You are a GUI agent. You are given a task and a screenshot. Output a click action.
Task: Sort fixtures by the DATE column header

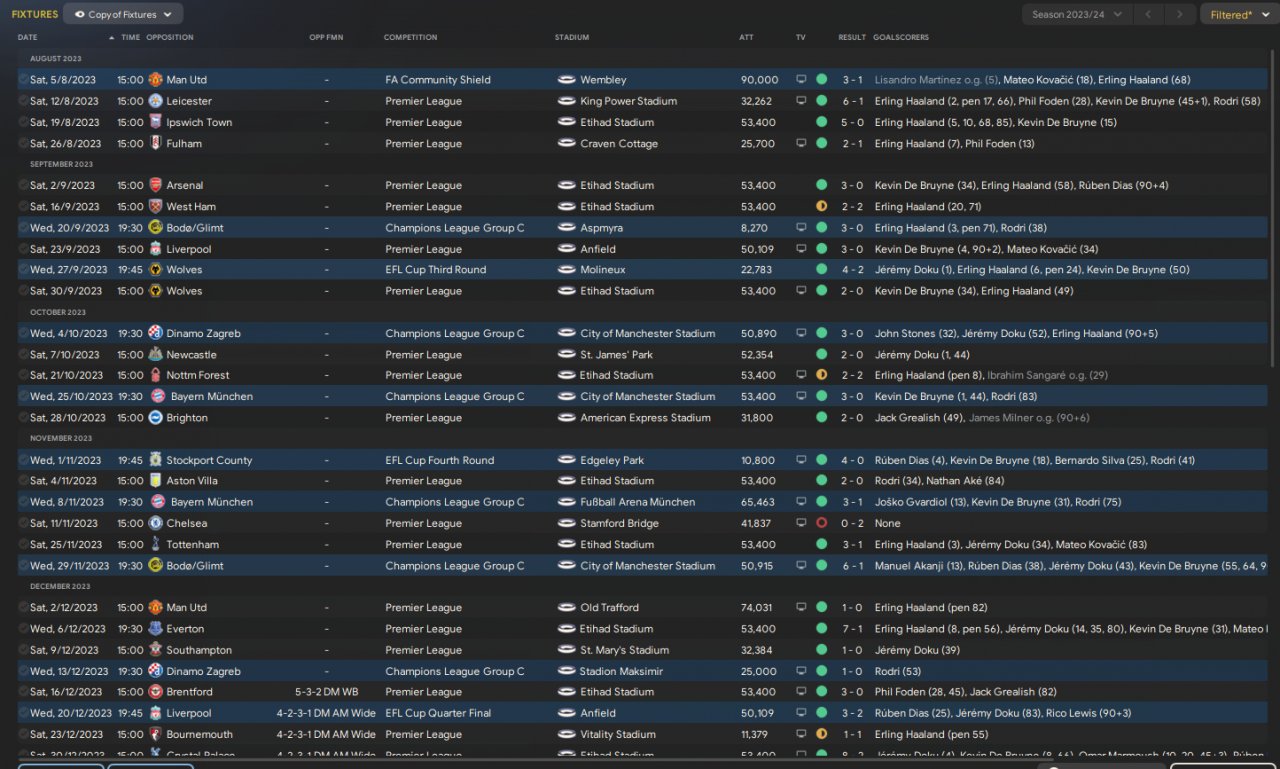(28, 38)
